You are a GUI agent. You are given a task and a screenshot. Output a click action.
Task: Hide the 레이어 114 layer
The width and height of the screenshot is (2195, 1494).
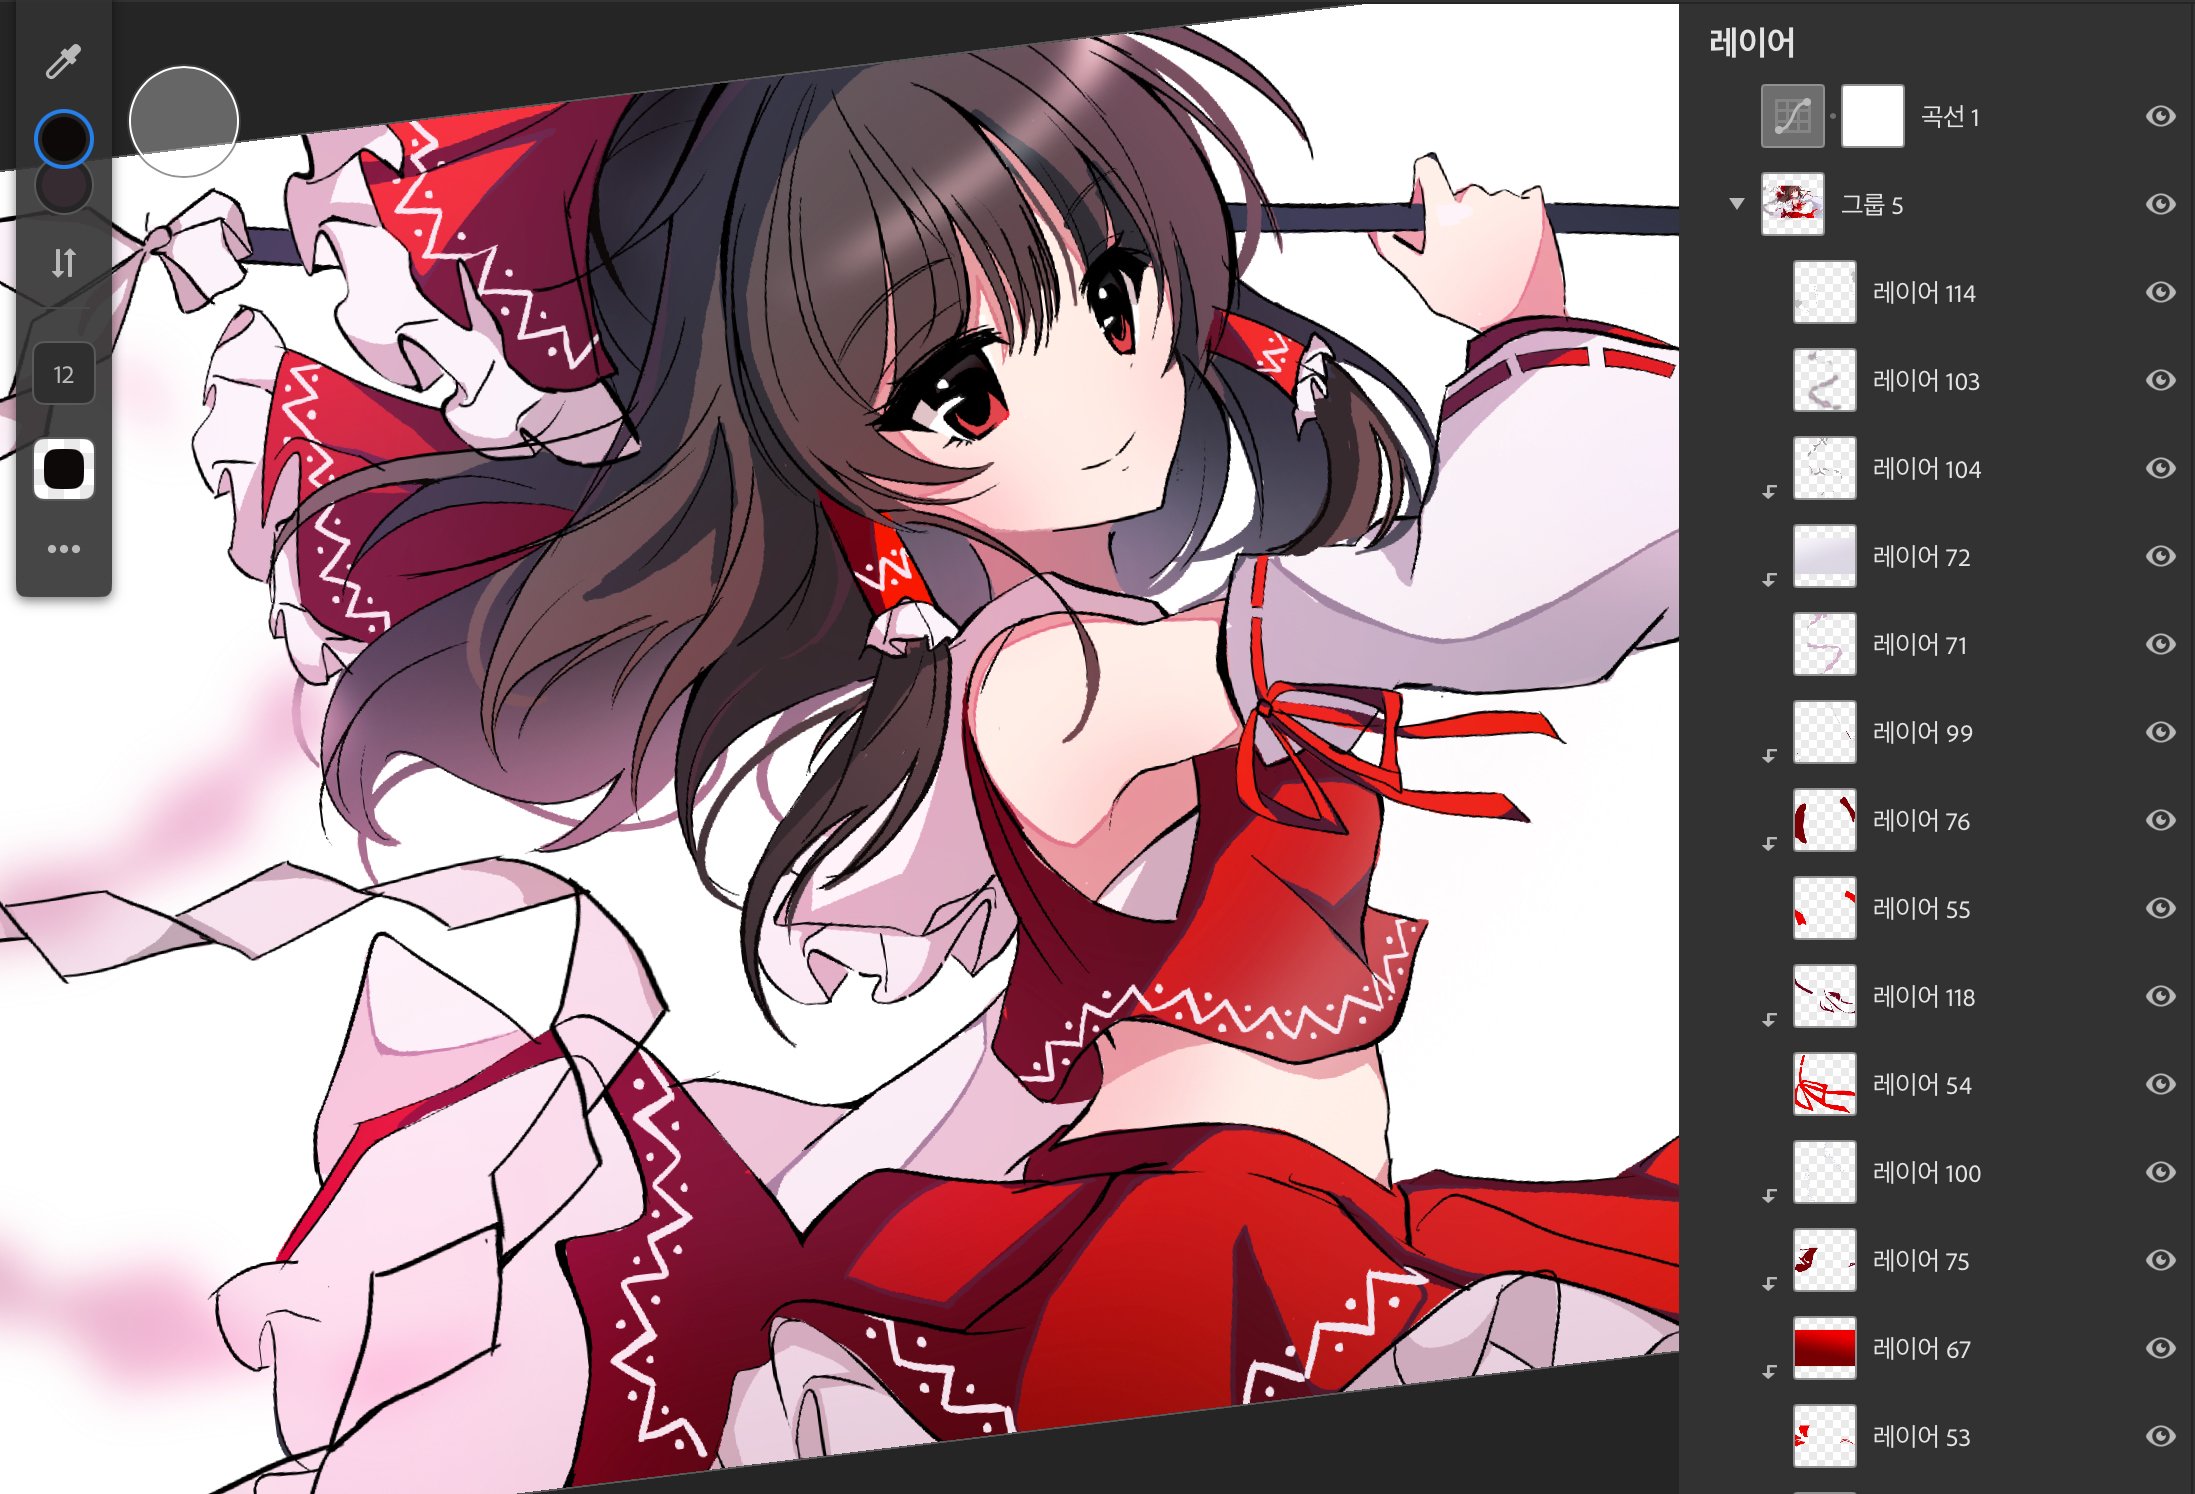(x=2160, y=292)
